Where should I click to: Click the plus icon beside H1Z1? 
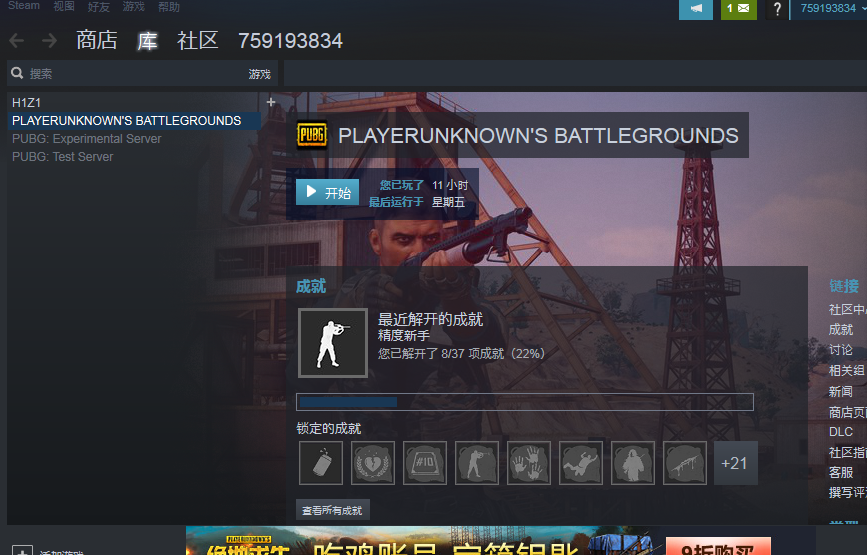(x=271, y=102)
